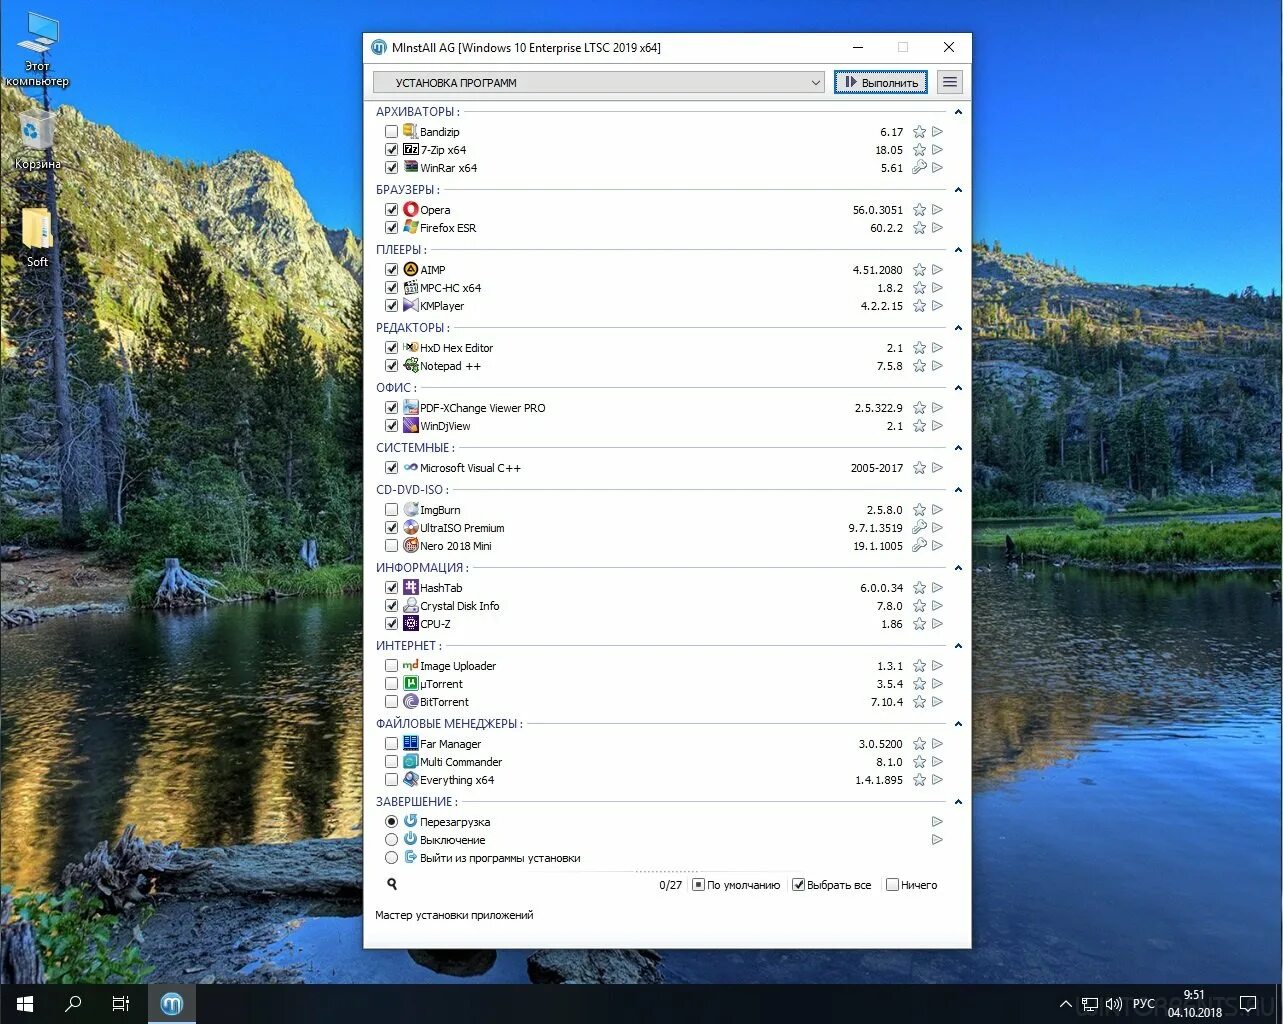Click the play arrow in AIMP row
Viewport: 1283px width, 1024px height.
[937, 270]
